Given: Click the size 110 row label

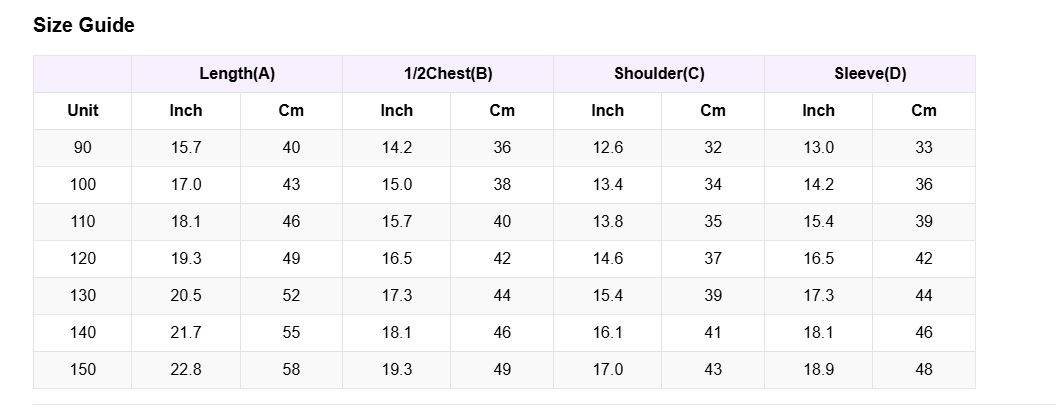Looking at the screenshot, I should [x=83, y=222].
